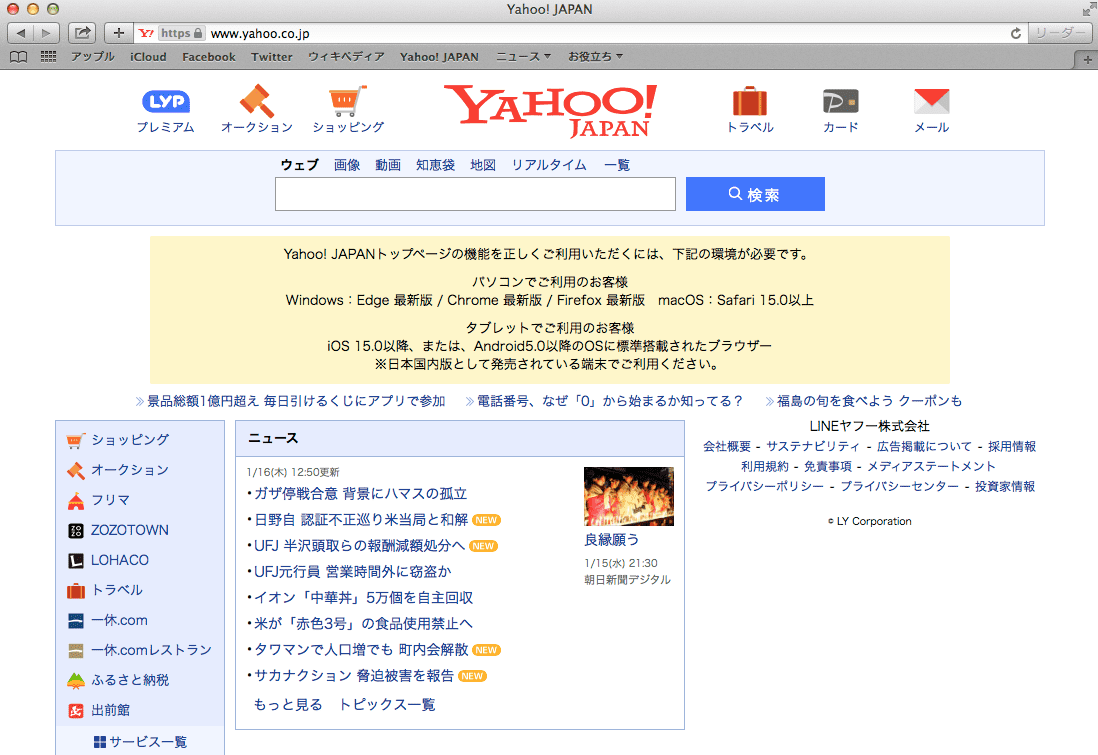Open the 福島の旬を食べよう promo link
This screenshot has height=755, width=1098.
[869, 401]
